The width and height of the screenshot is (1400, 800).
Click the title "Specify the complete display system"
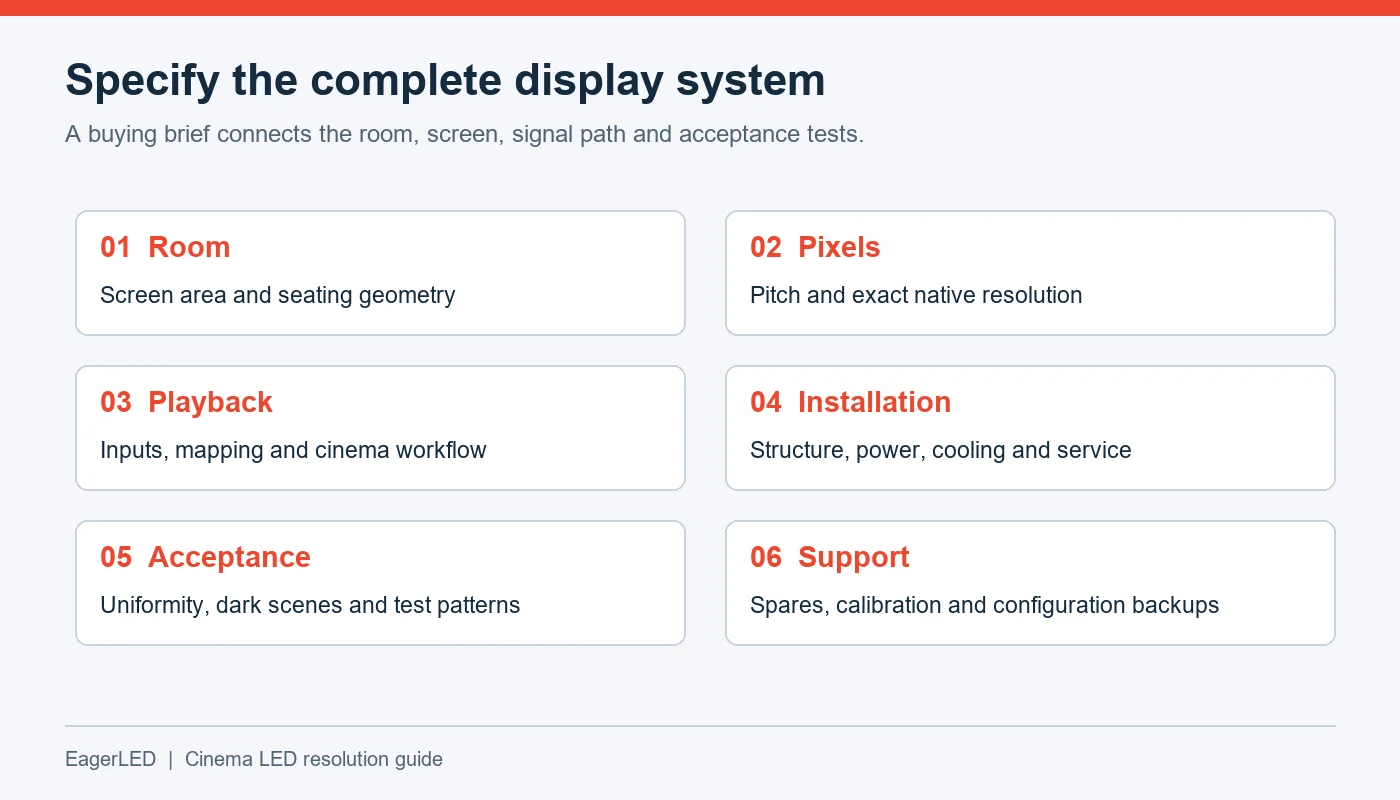click(445, 82)
